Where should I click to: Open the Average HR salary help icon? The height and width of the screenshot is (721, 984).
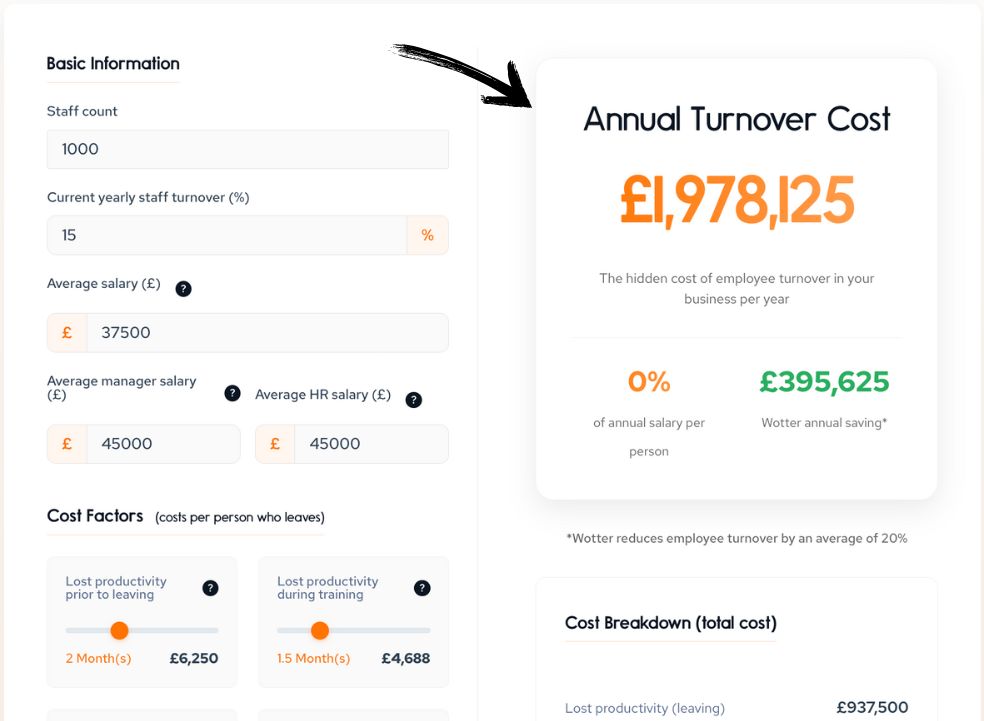pyautogui.click(x=414, y=400)
